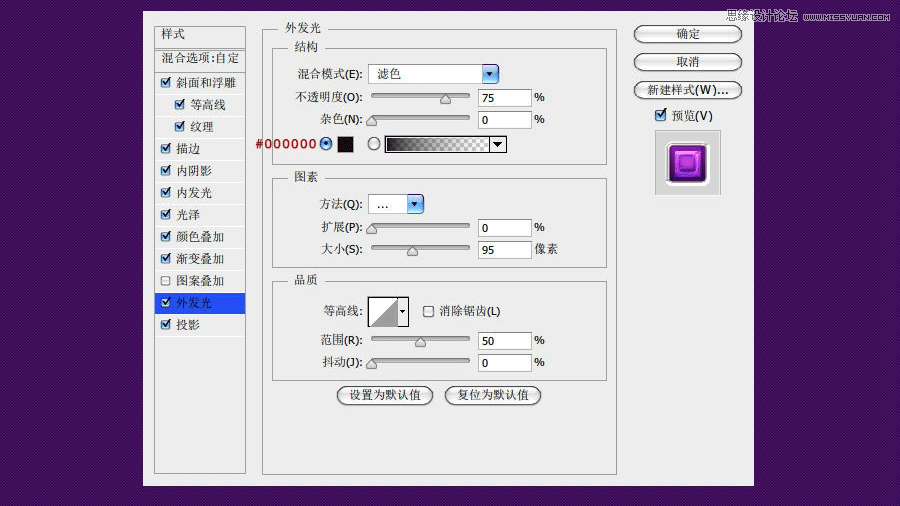Click the 不透明度 value field showing 75
Image resolution: width=900 pixels, height=506 pixels.
pyautogui.click(x=505, y=98)
